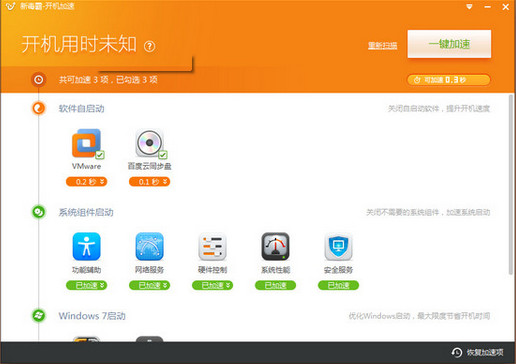This screenshot has width=516, height=364.
Task: Open the 硬件控制 icon
Action: [212, 246]
